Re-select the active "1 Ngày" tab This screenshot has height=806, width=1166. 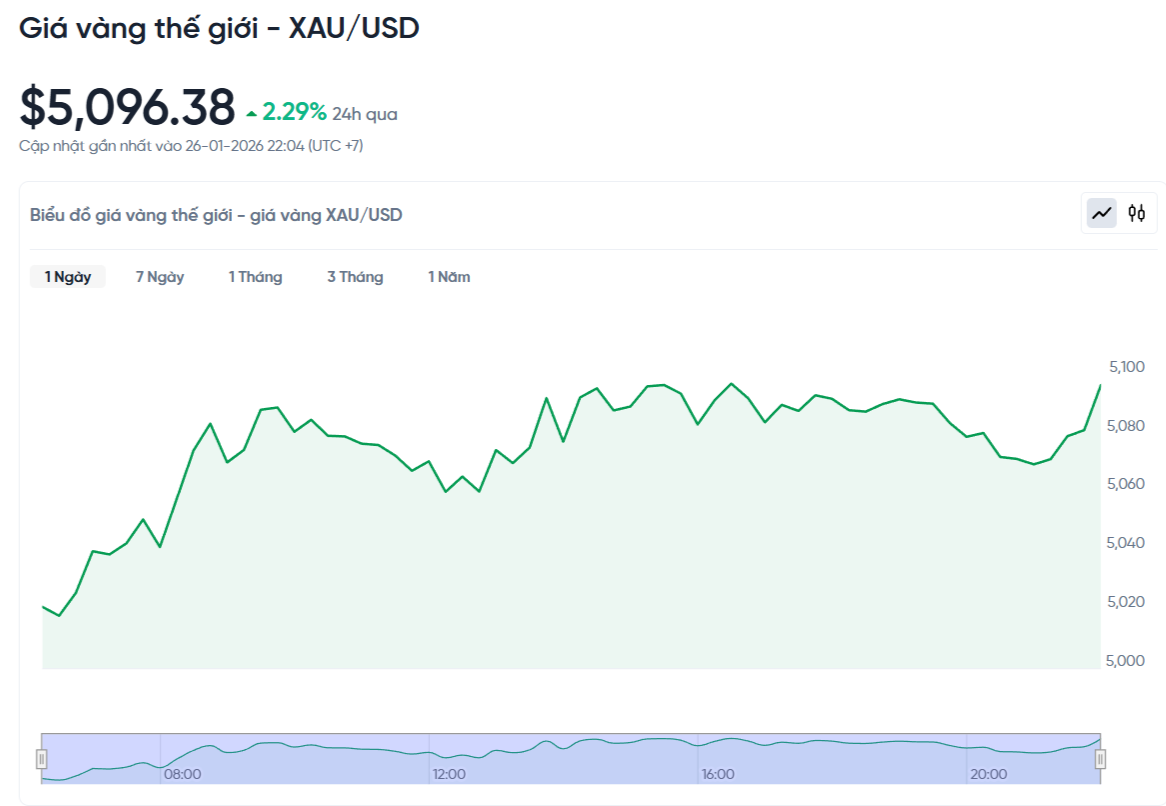(67, 277)
